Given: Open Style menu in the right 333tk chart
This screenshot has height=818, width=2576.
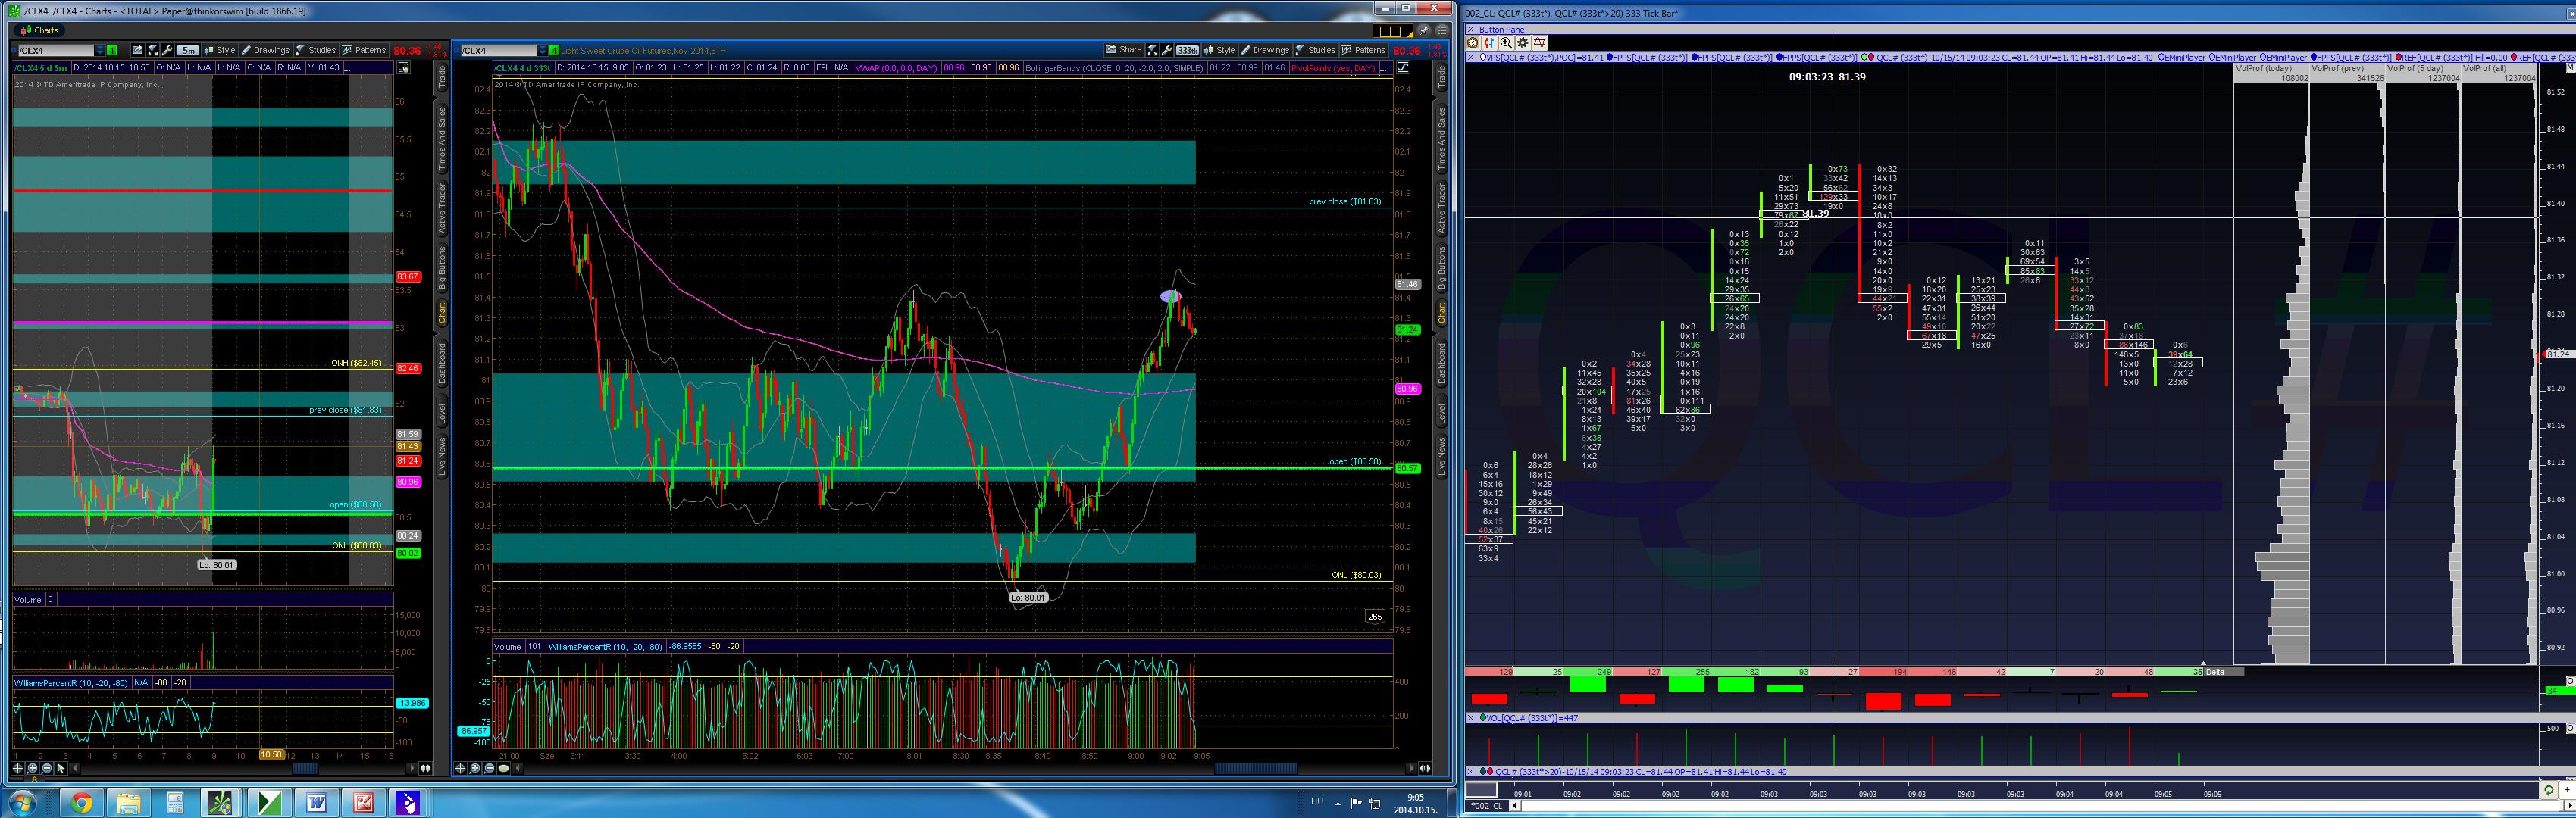Looking at the screenshot, I should (x=1219, y=50).
